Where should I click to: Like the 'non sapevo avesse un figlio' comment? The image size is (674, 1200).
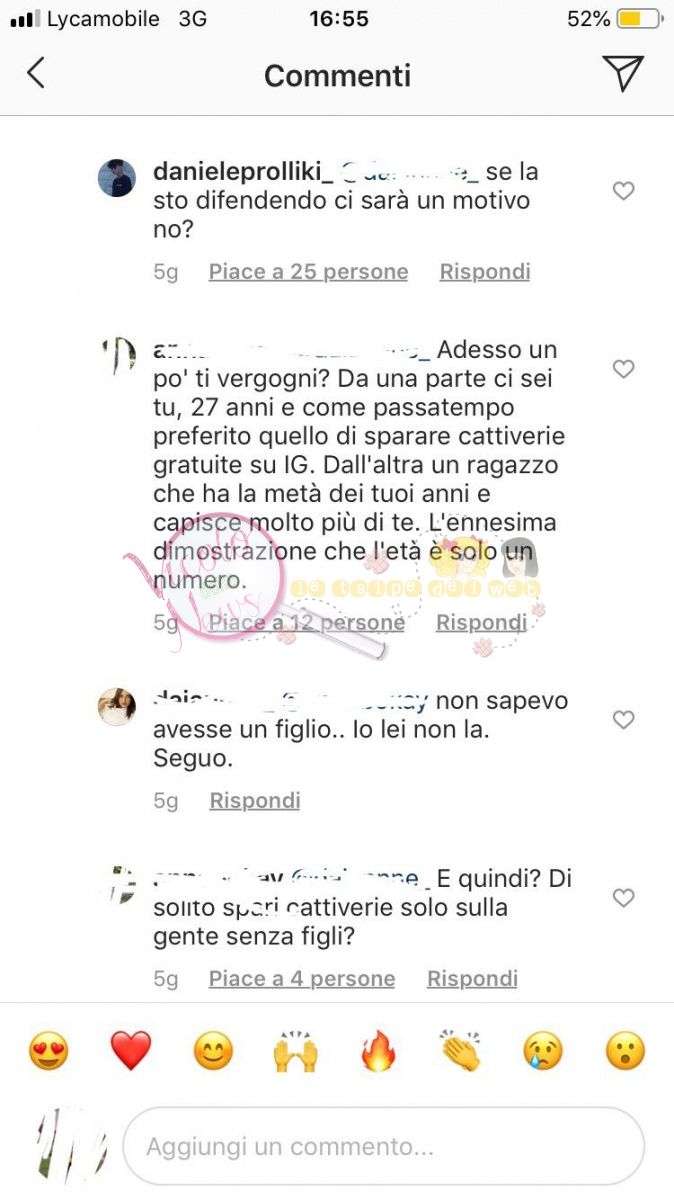click(x=623, y=720)
